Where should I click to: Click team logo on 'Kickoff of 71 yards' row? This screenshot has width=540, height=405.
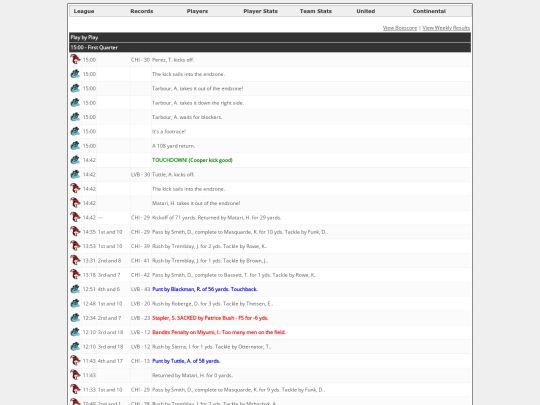click(75, 217)
